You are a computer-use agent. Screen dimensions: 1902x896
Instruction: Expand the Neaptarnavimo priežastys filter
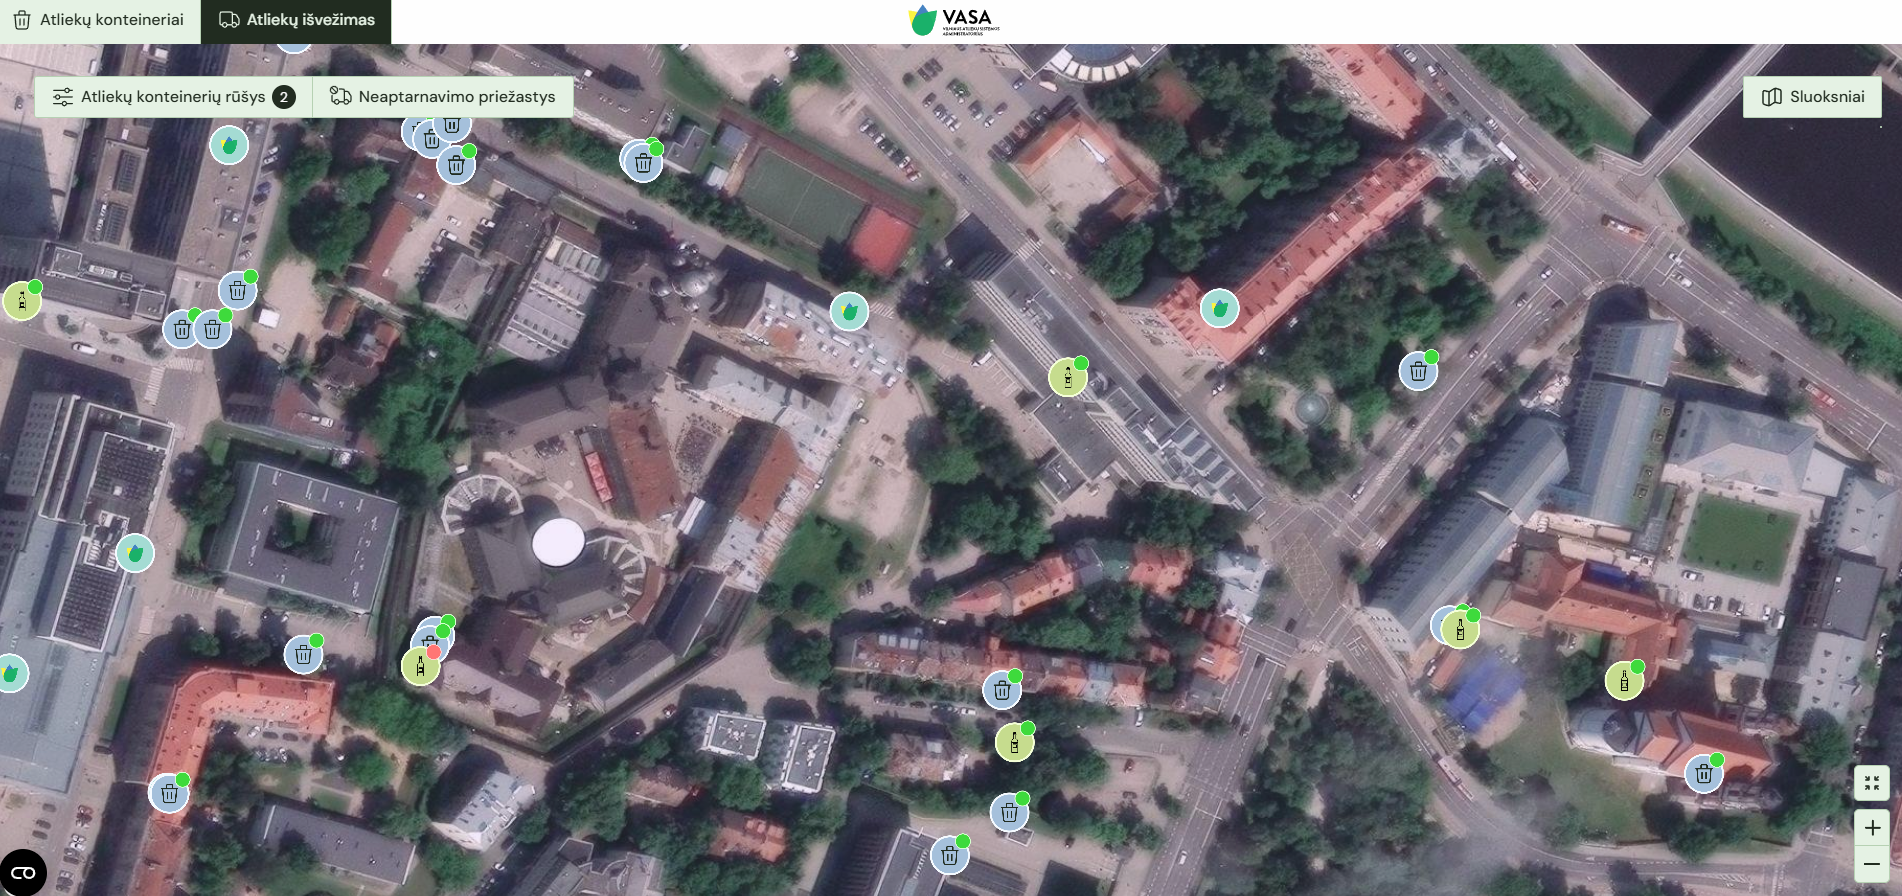(443, 97)
